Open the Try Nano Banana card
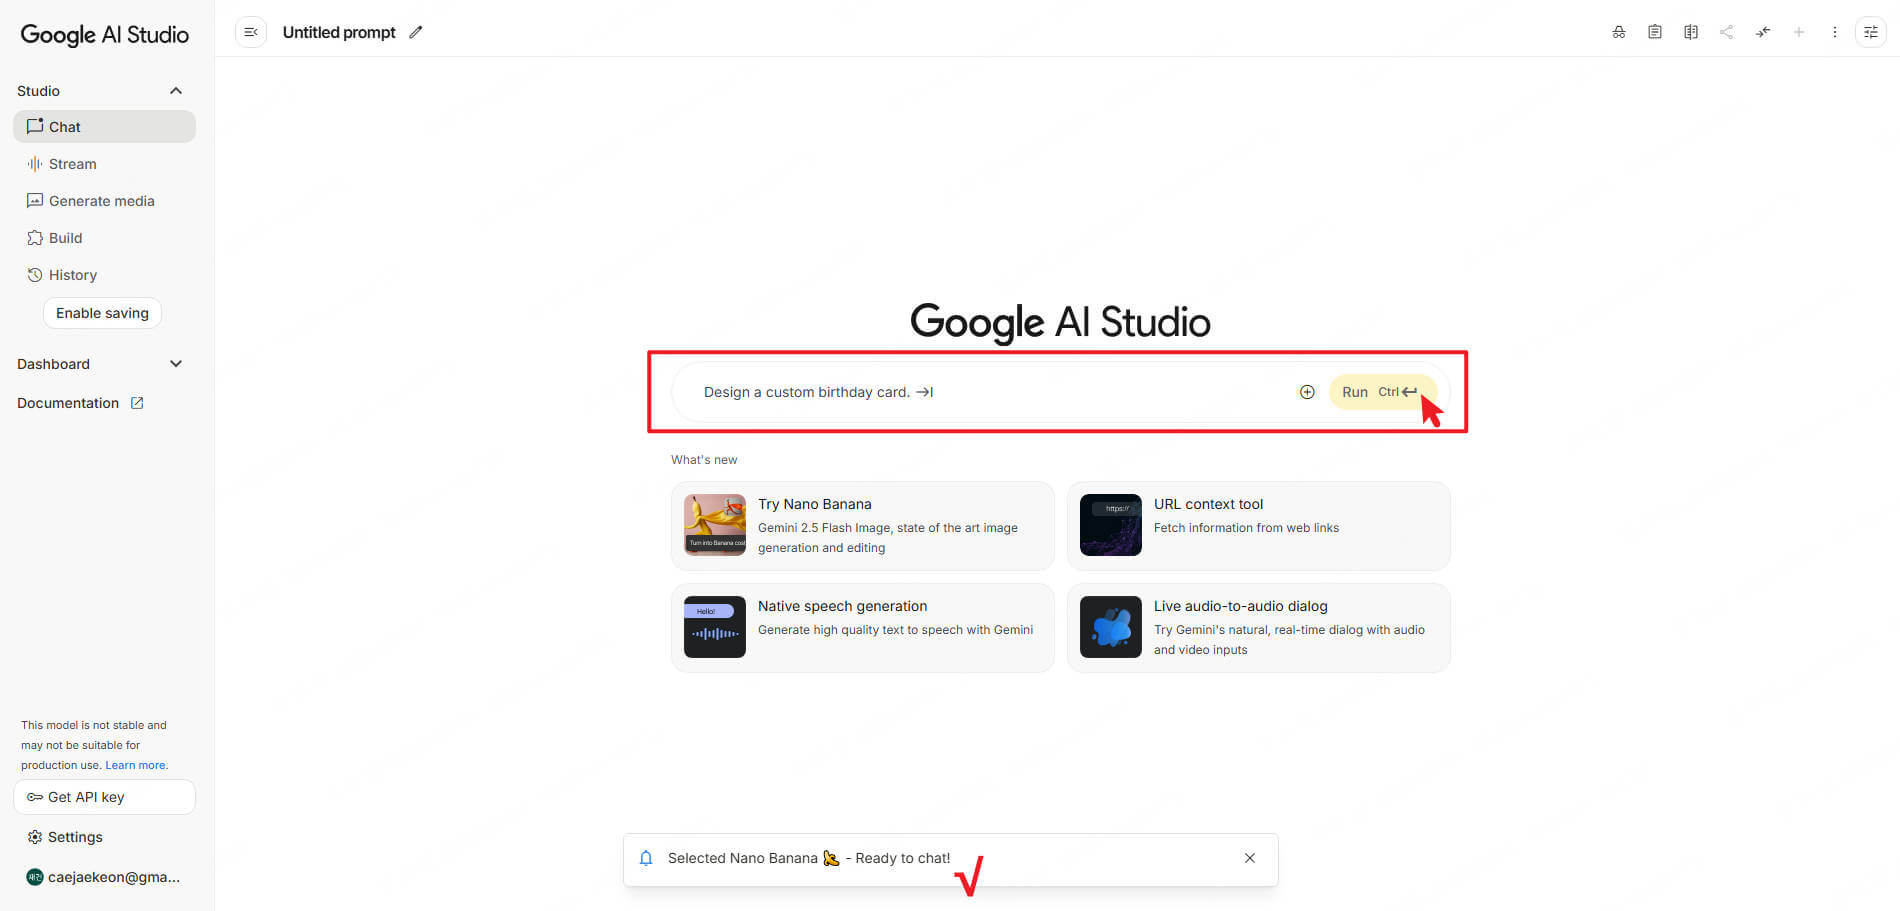Image resolution: width=1900 pixels, height=911 pixels. pos(862,526)
